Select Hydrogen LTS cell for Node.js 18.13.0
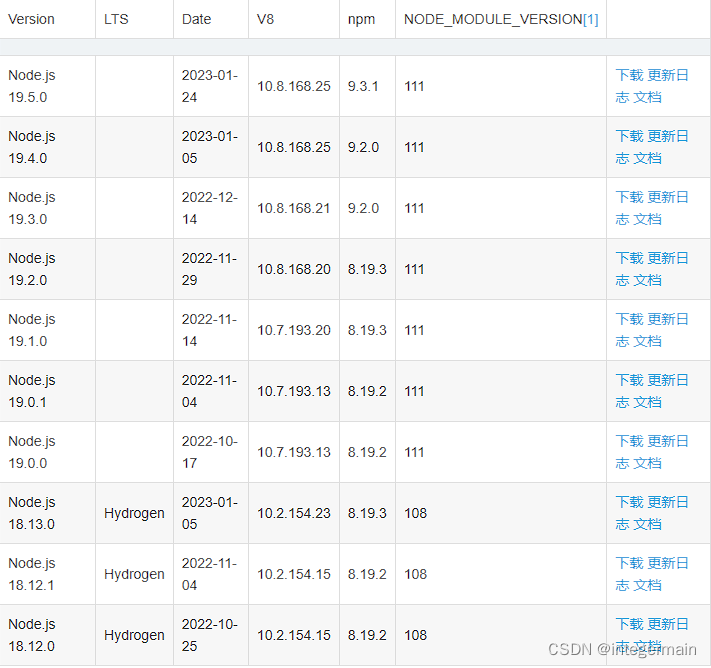Screen dimensions: 711x668 (x=134, y=513)
